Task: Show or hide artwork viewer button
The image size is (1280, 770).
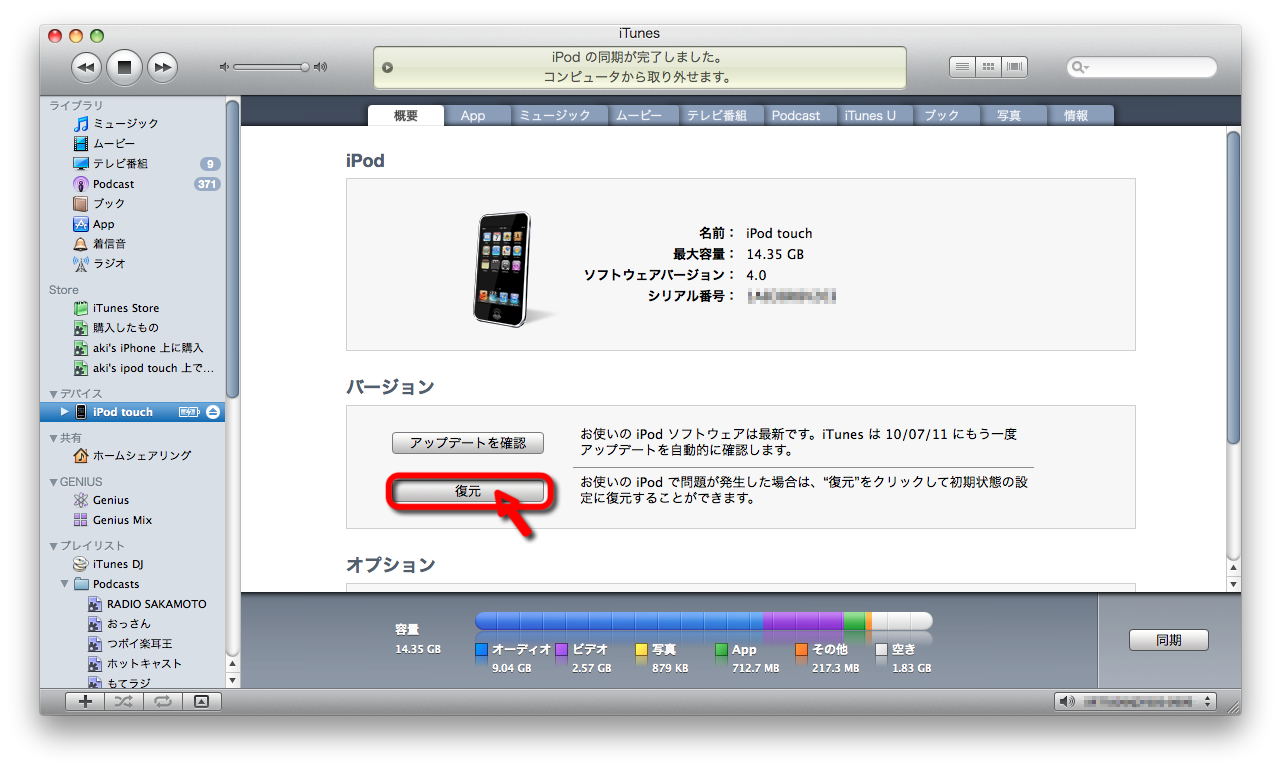Action: pos(201,702)
